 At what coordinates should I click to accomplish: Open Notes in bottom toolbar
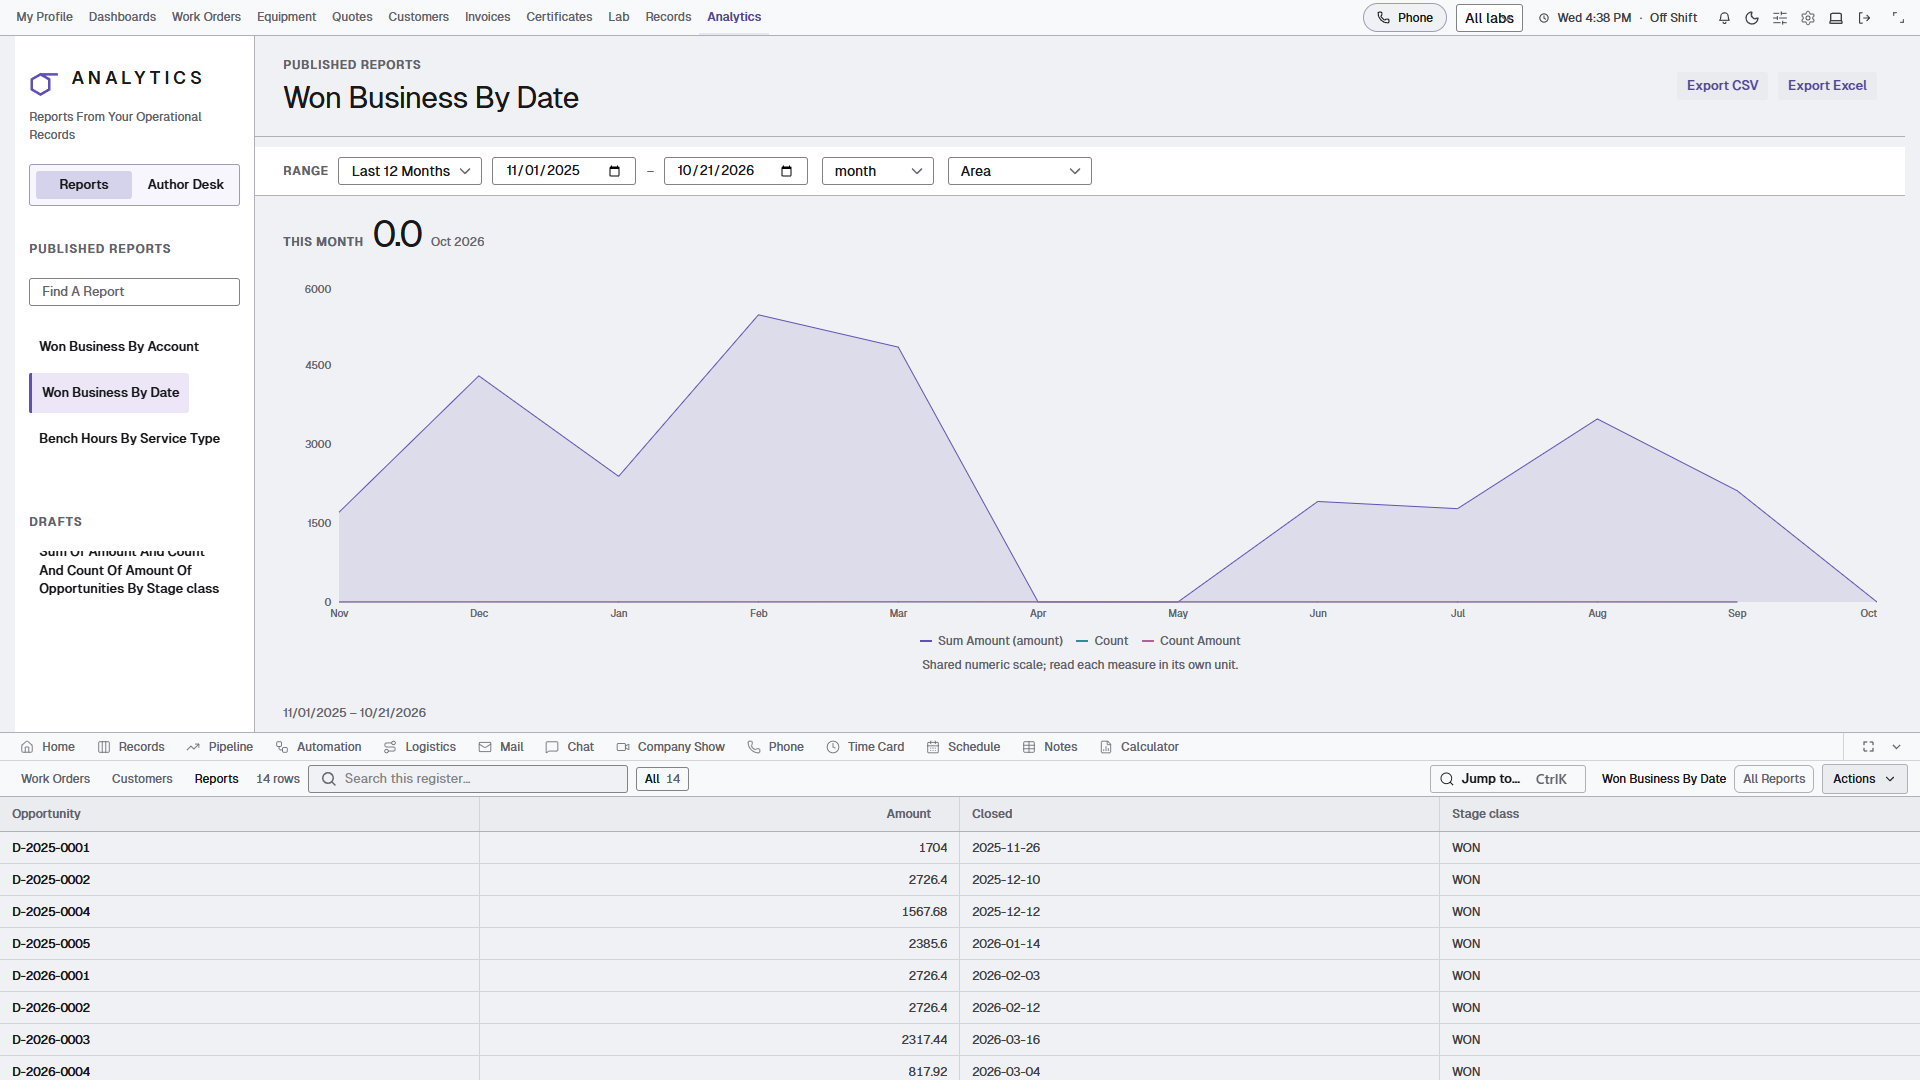click(1050, 747)
